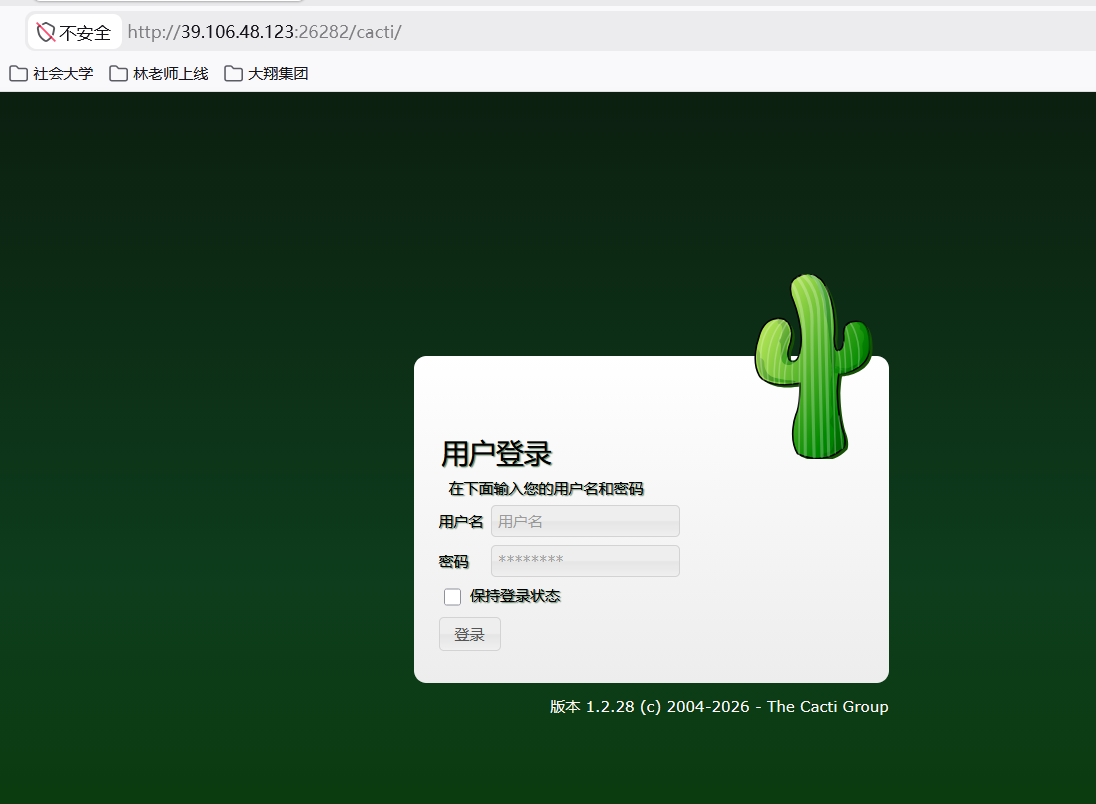Open the 社会大学 bookmark folder
Image resolution: width=1096 pixels, height=804 pixels.
(51, 73)
